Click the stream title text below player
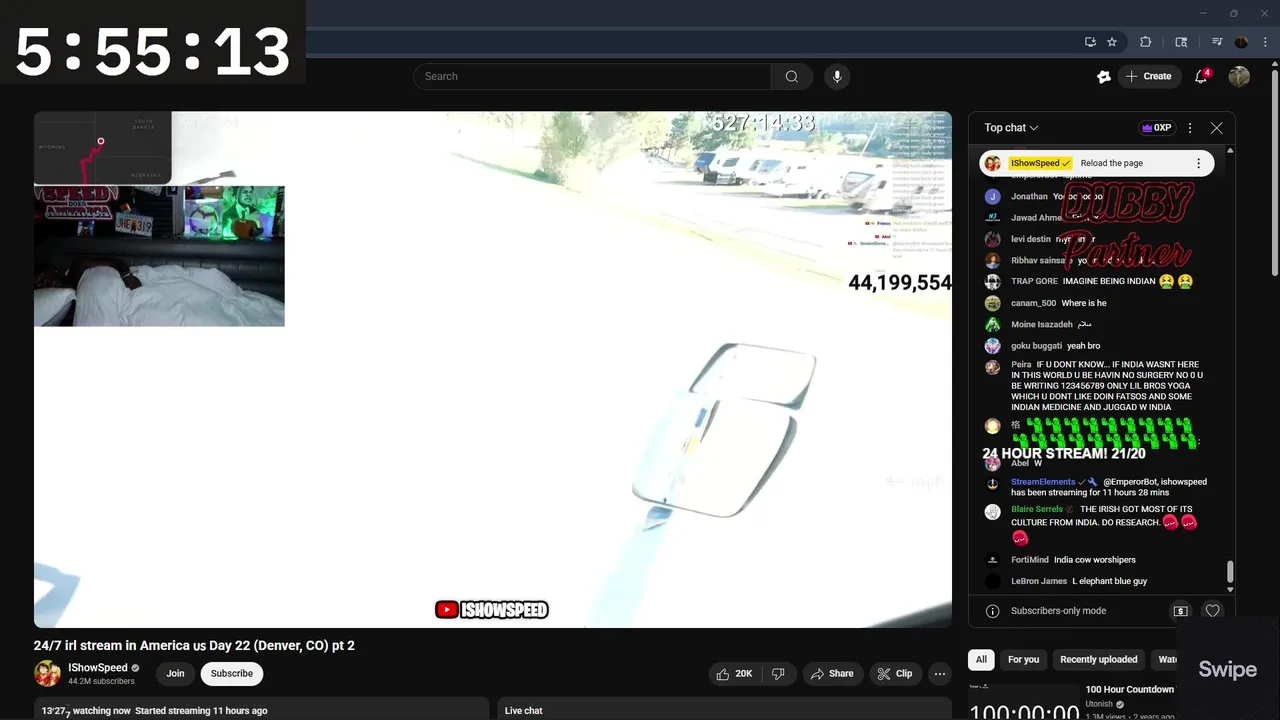 click(x=194, y=646)
